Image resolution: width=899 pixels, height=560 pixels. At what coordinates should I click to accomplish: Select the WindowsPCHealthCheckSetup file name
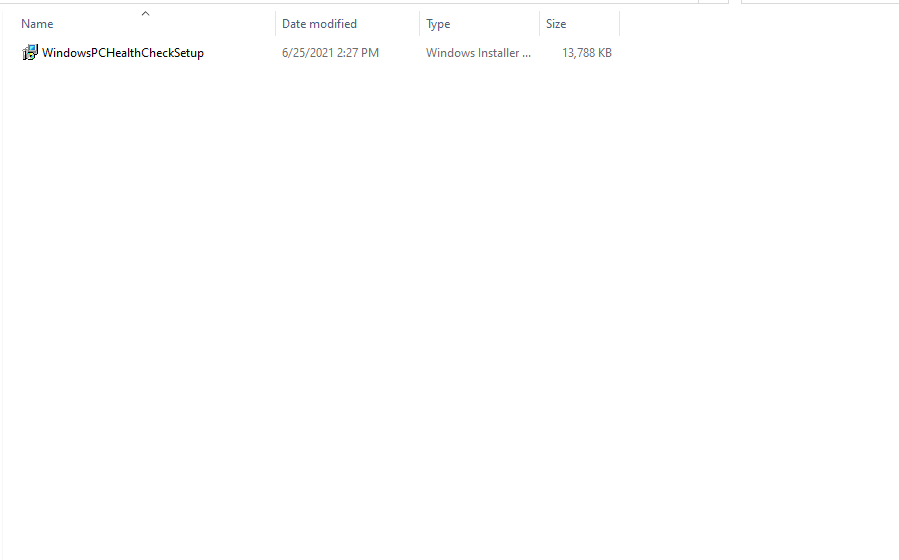[x=123, y=53]
